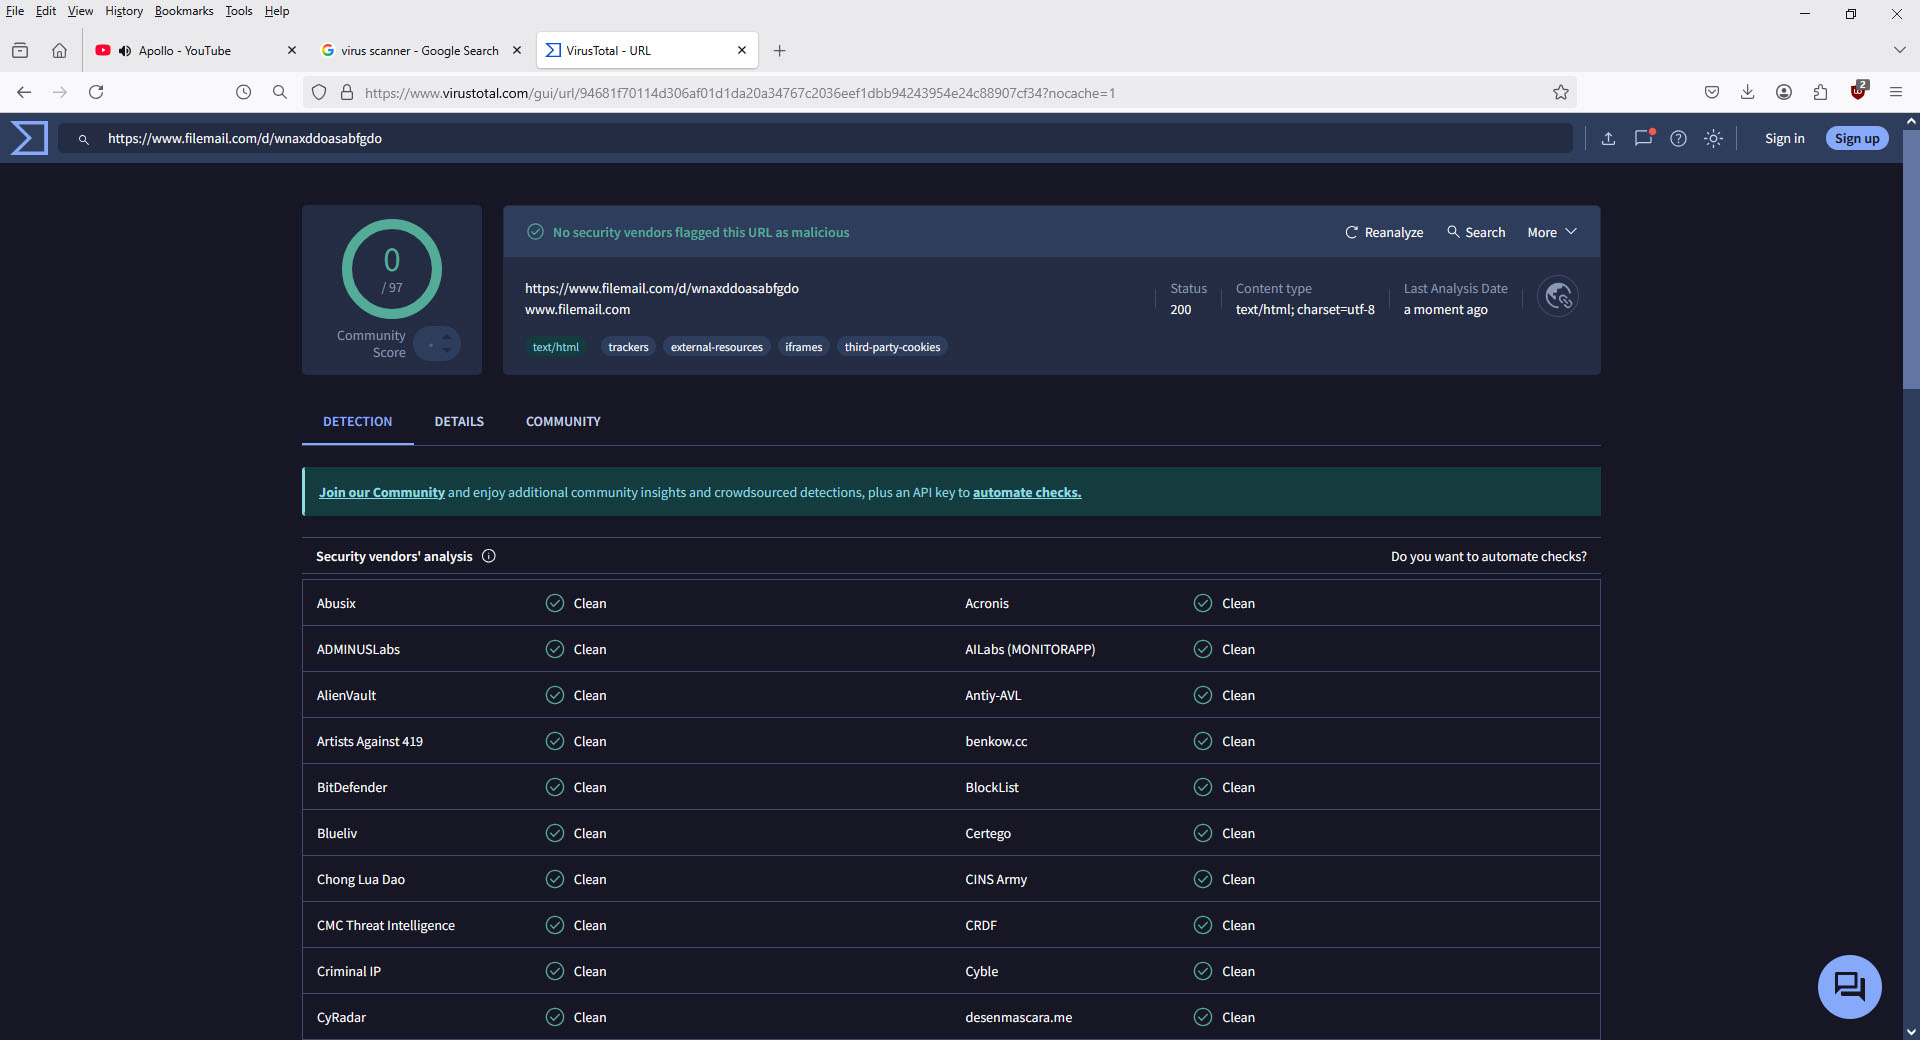The image size is (1920, 1040).
Task: Open the extensions puzzle icon
Action: tap(1820, 92)
